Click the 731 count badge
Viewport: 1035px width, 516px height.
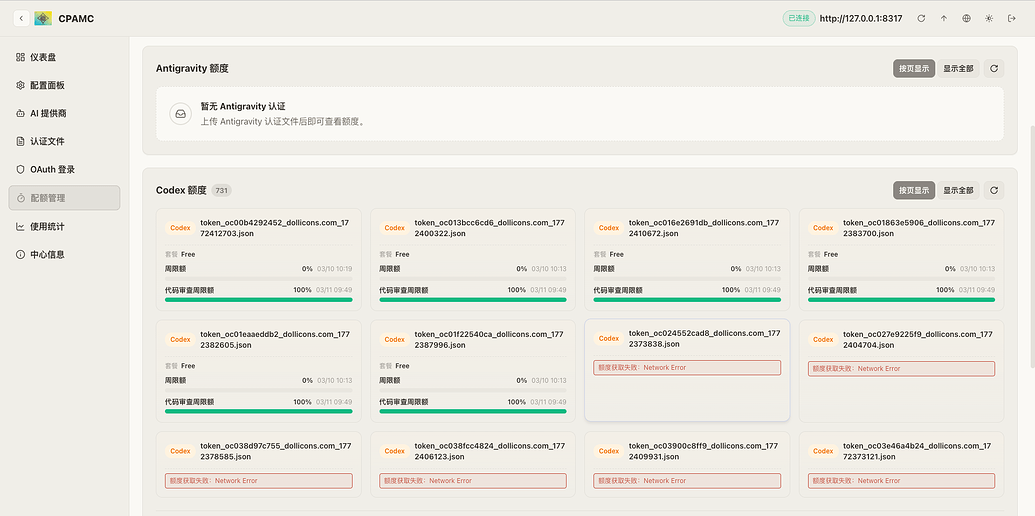click(x=222, y=191)
